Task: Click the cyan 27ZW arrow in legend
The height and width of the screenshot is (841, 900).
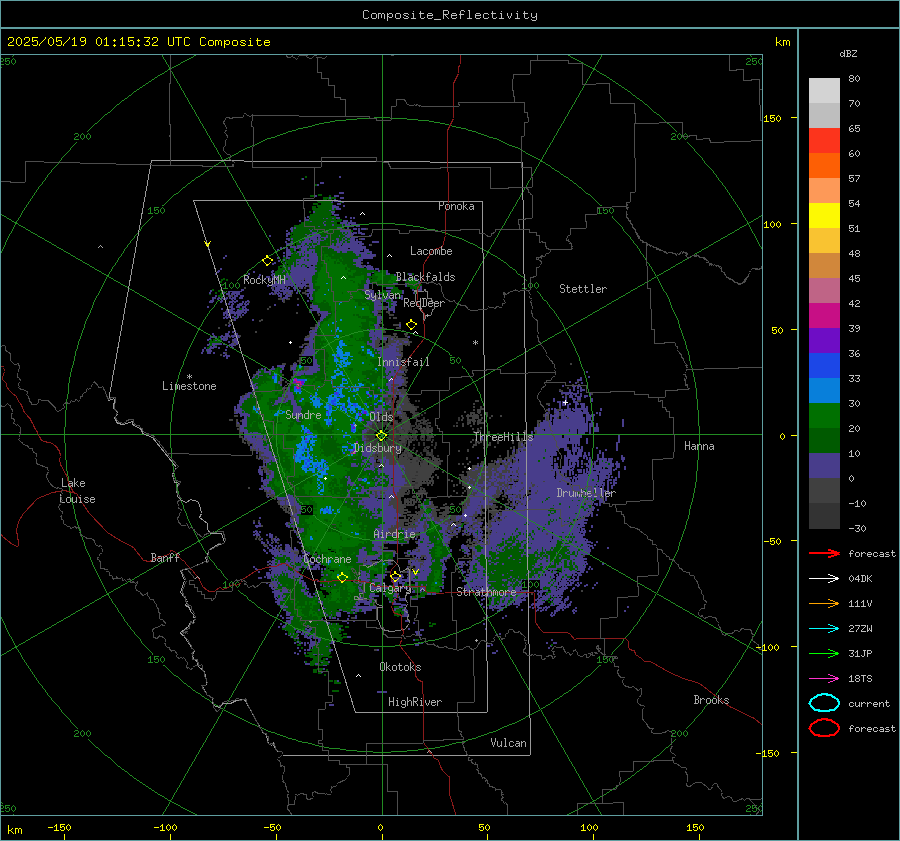Action: pos(824,629)
